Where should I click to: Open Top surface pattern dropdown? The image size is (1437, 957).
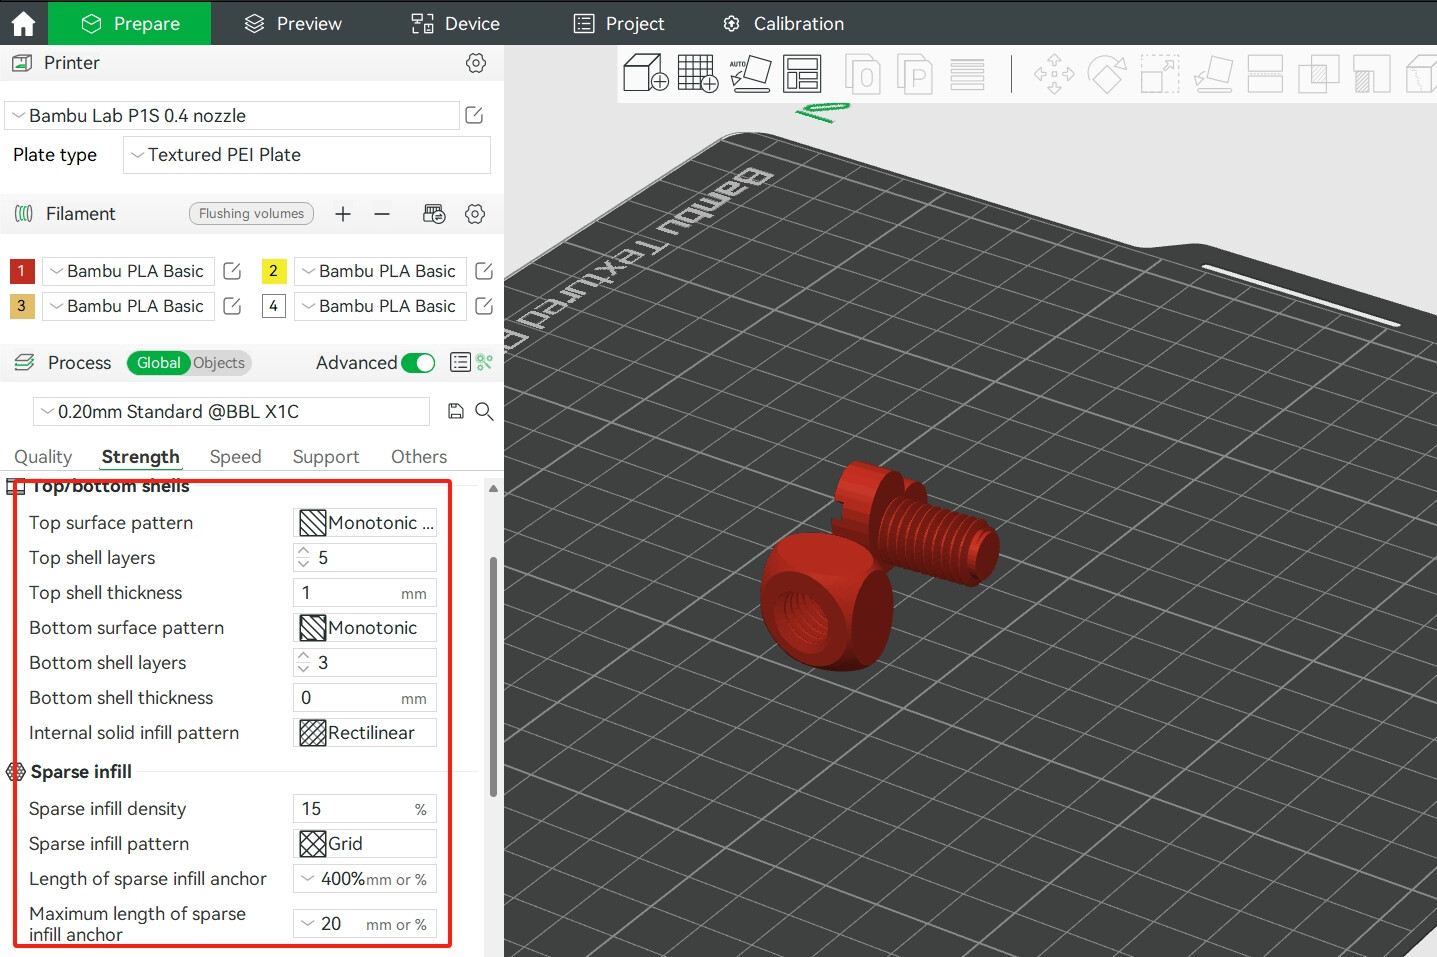365,523
